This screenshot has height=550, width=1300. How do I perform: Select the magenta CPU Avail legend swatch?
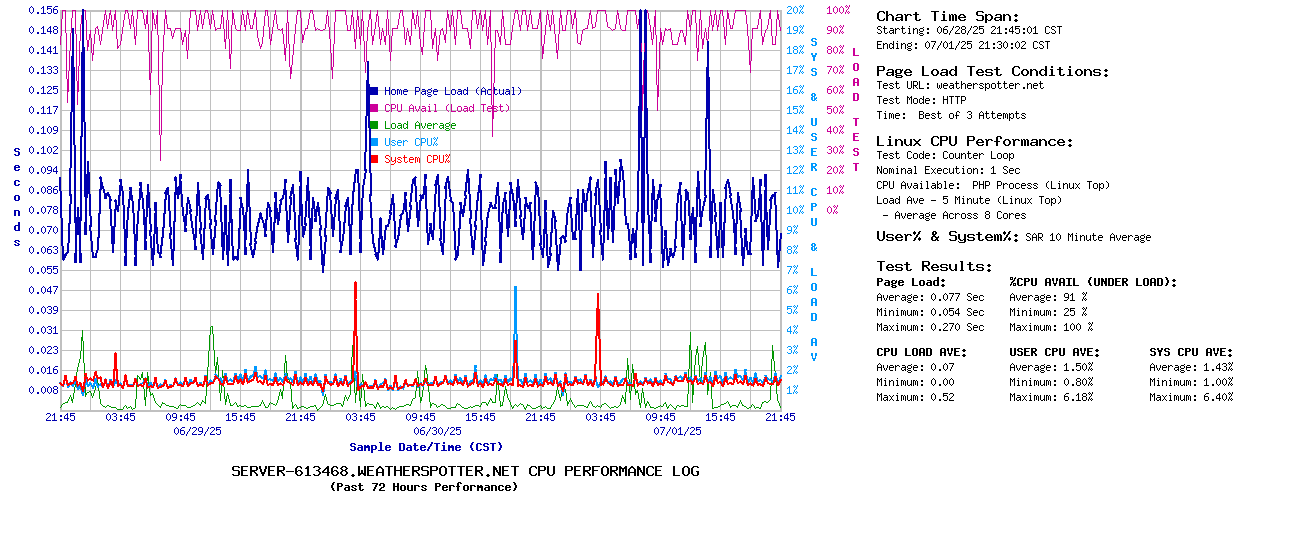[374, 108]
